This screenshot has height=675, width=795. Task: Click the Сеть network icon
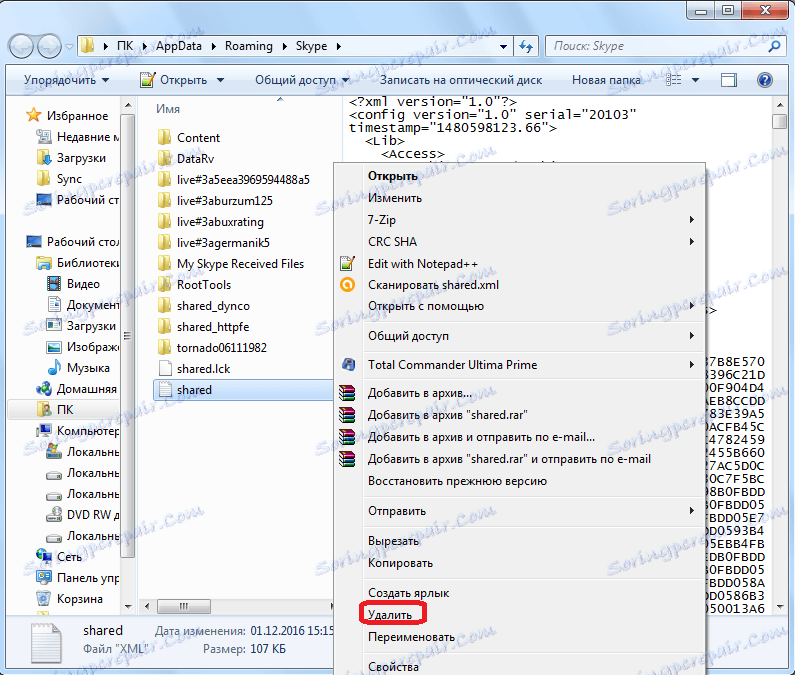pyautogui.click(x=44, y=556)
